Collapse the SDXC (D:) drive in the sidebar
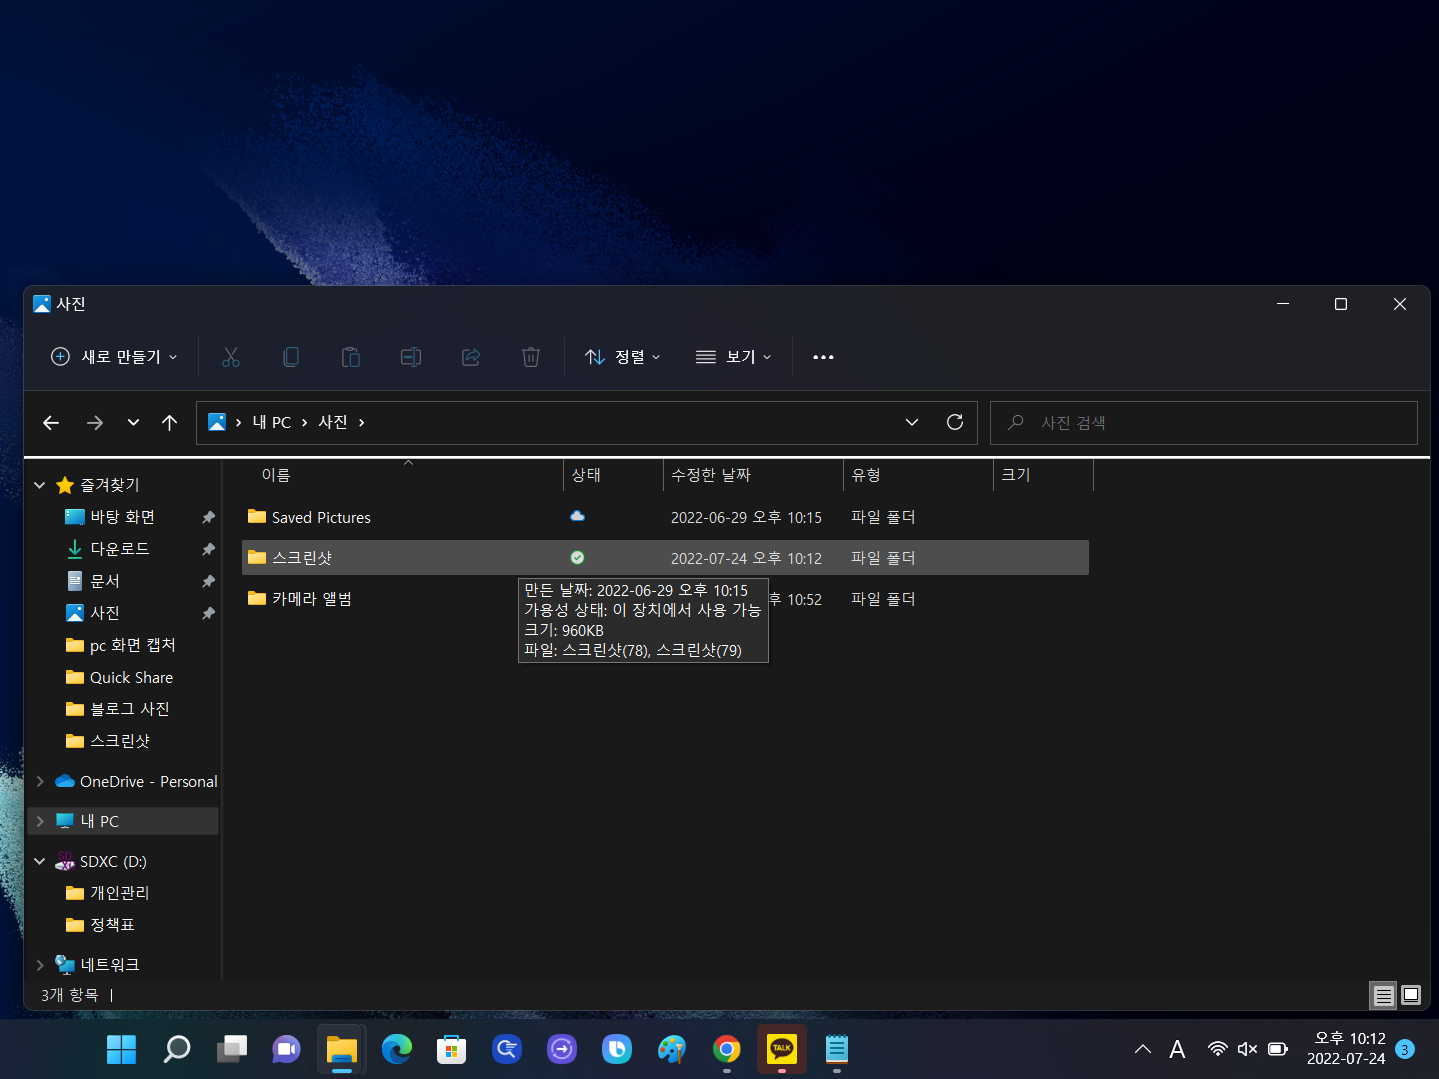 point(39,861)
